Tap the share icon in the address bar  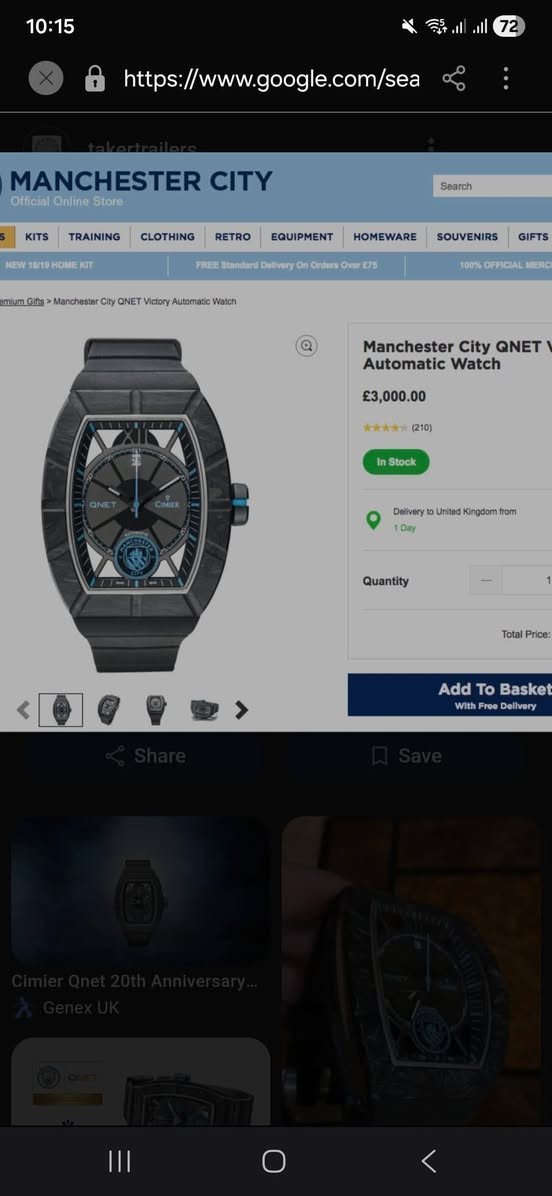(454, 78)
